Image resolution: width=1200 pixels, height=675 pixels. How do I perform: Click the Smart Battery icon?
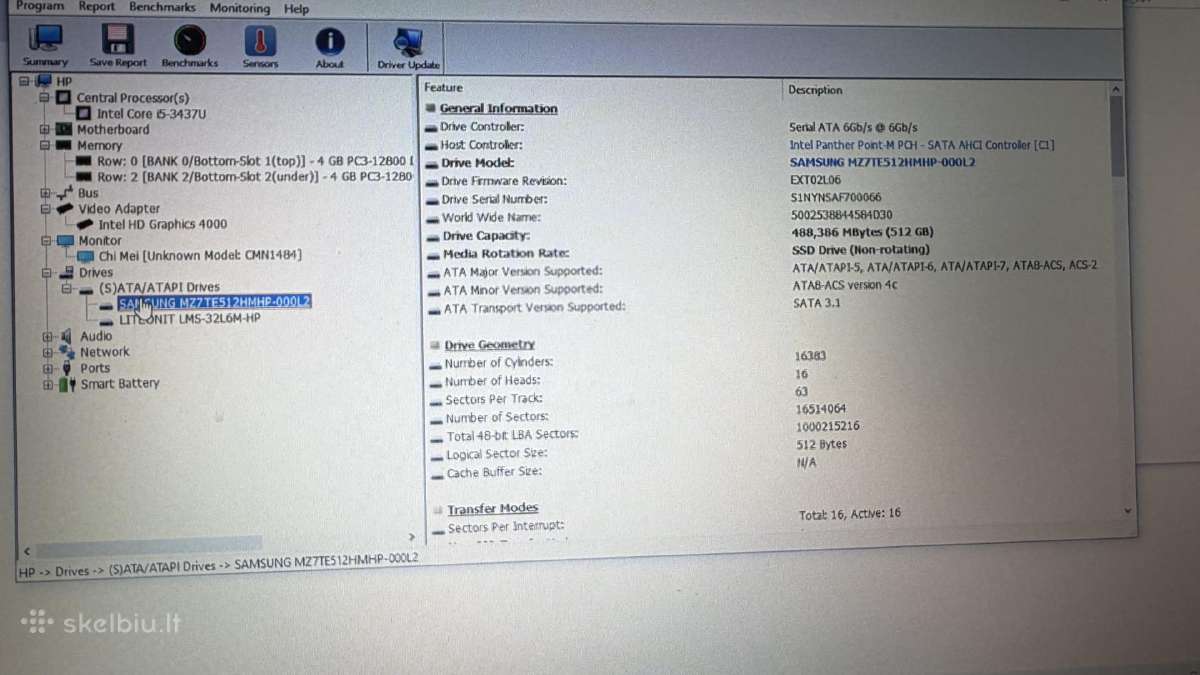[67, 384]
